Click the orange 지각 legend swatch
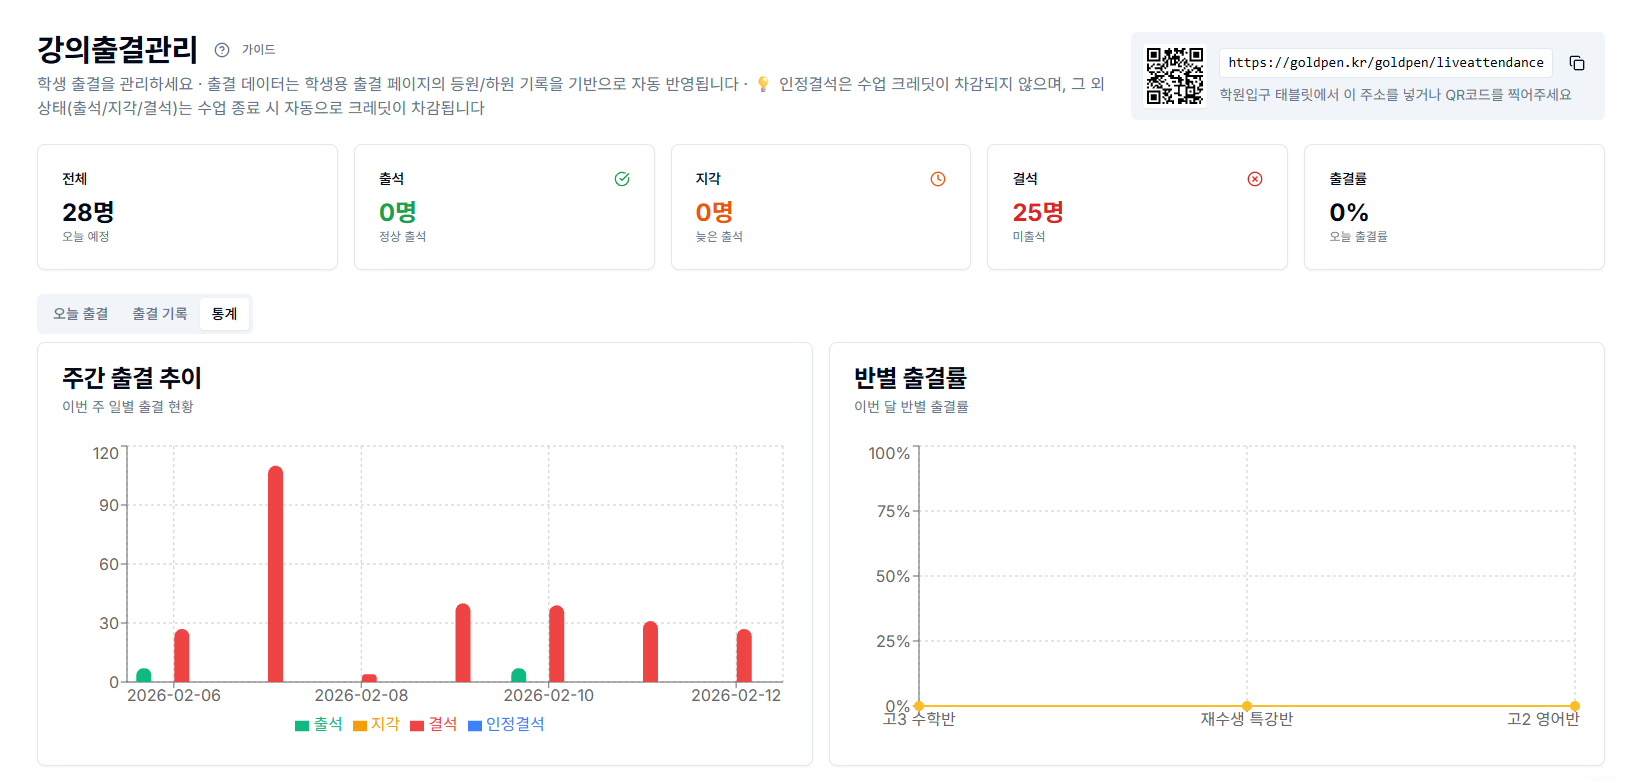The width and height of the screenshot is (1643, 781). tap(360, 726)
